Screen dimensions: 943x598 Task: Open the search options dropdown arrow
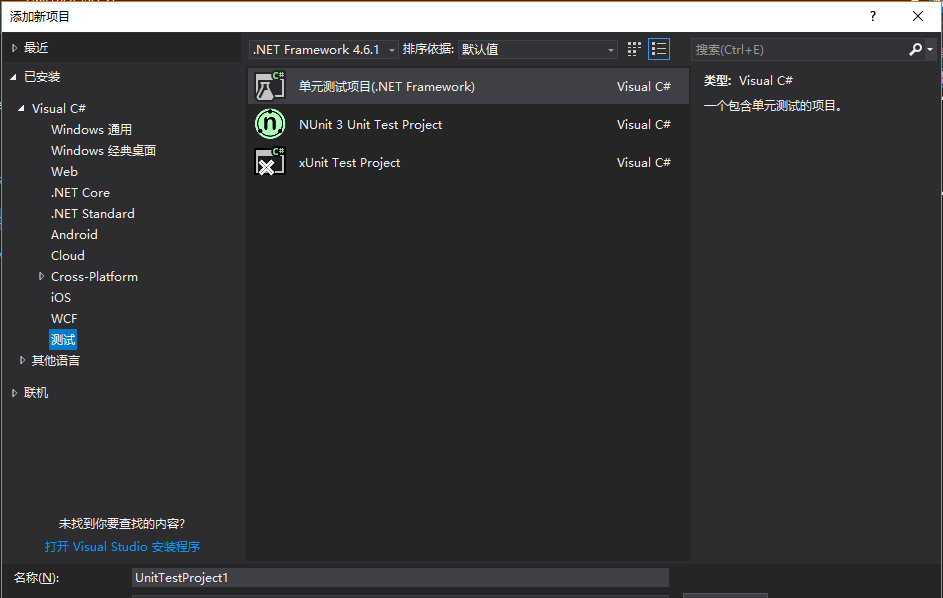tap(930, 49)
